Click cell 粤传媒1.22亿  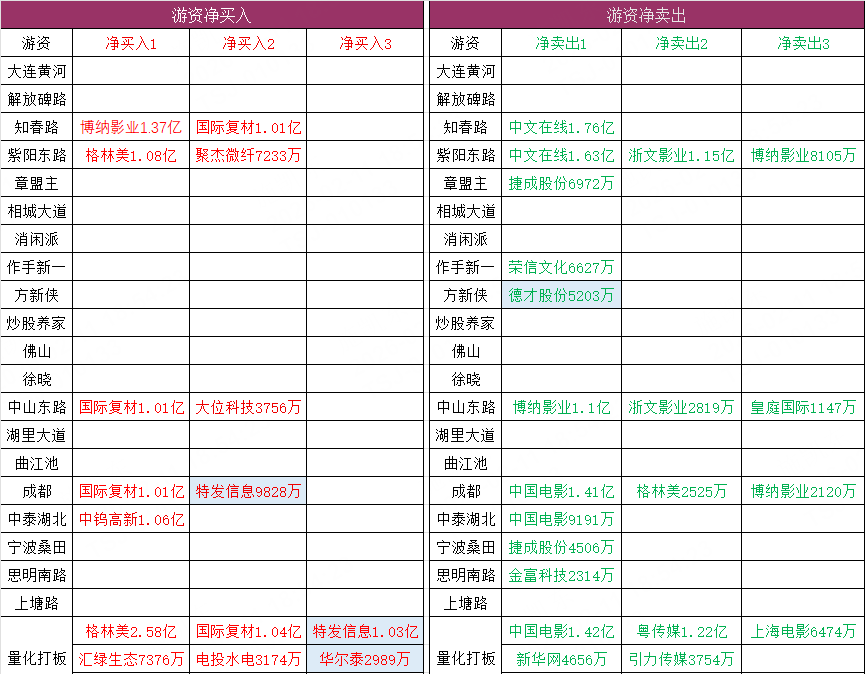coord(682,631)
